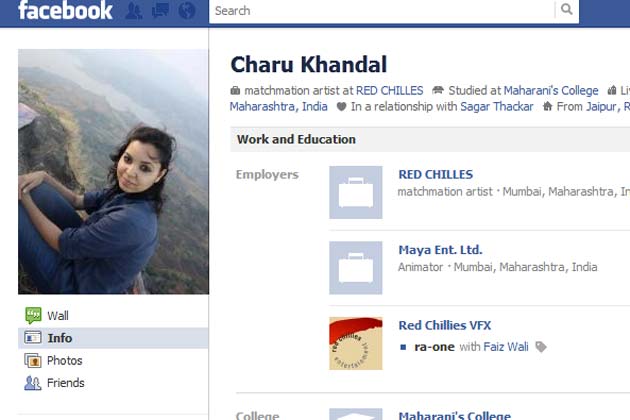Click the tag icon beside Faiz Wali
Screen dimensions: 630x420
tap(541, 347)
